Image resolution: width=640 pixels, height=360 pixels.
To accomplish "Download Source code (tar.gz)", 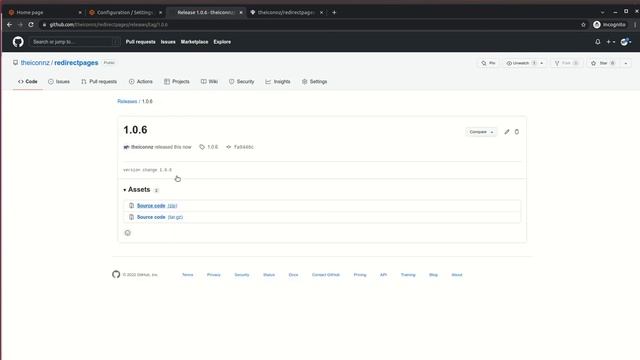I will click(x=160, y=217).
